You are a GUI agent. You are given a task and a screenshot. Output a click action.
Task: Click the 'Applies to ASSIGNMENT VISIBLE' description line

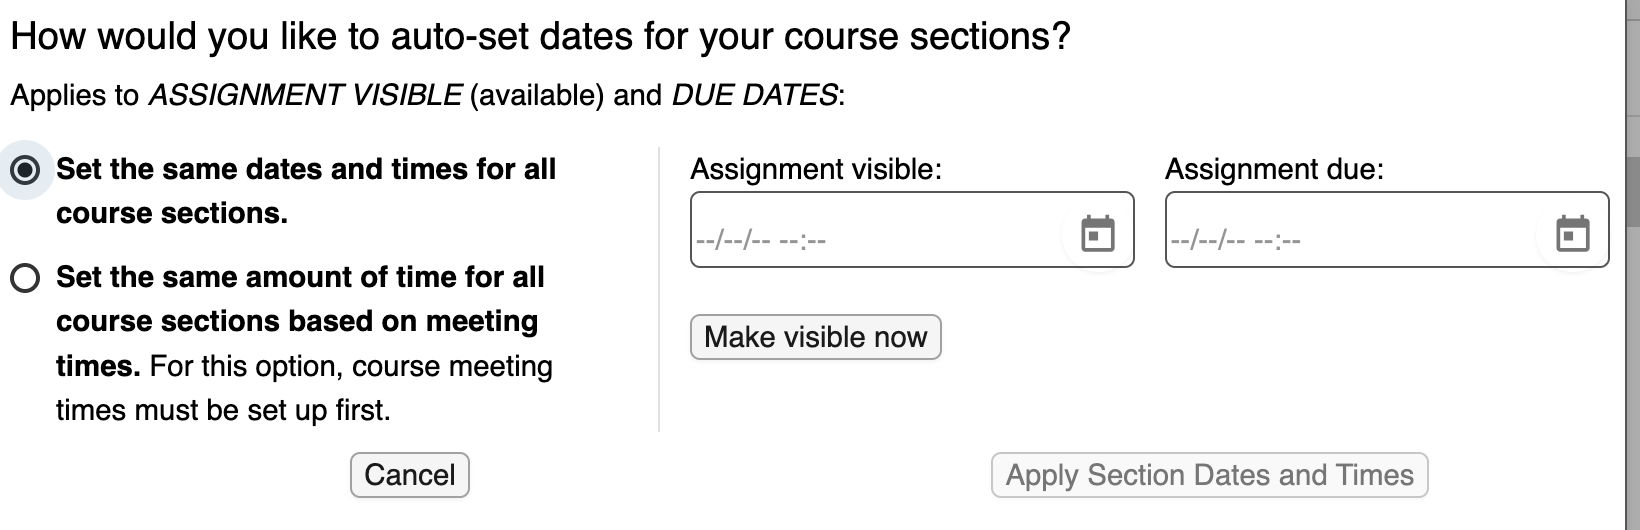pyautogui.click(x=428, y=95)
